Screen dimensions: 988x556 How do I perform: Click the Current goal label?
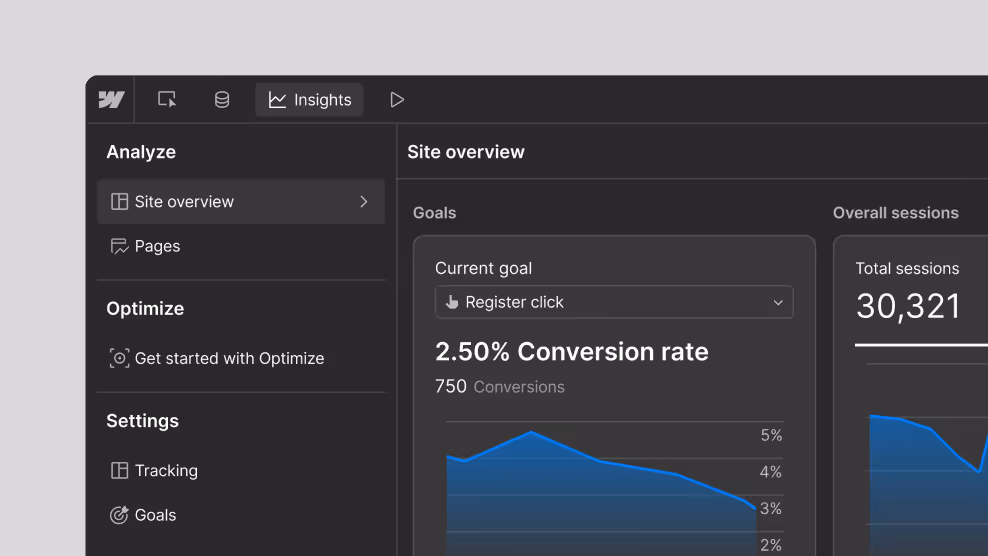coord(483,268)
